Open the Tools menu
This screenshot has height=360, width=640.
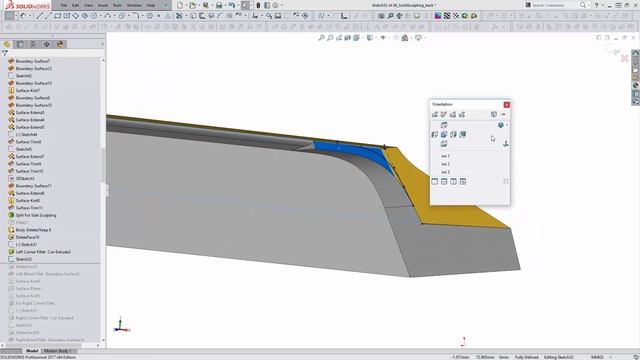pyautogui.click(x=117, y=5)
